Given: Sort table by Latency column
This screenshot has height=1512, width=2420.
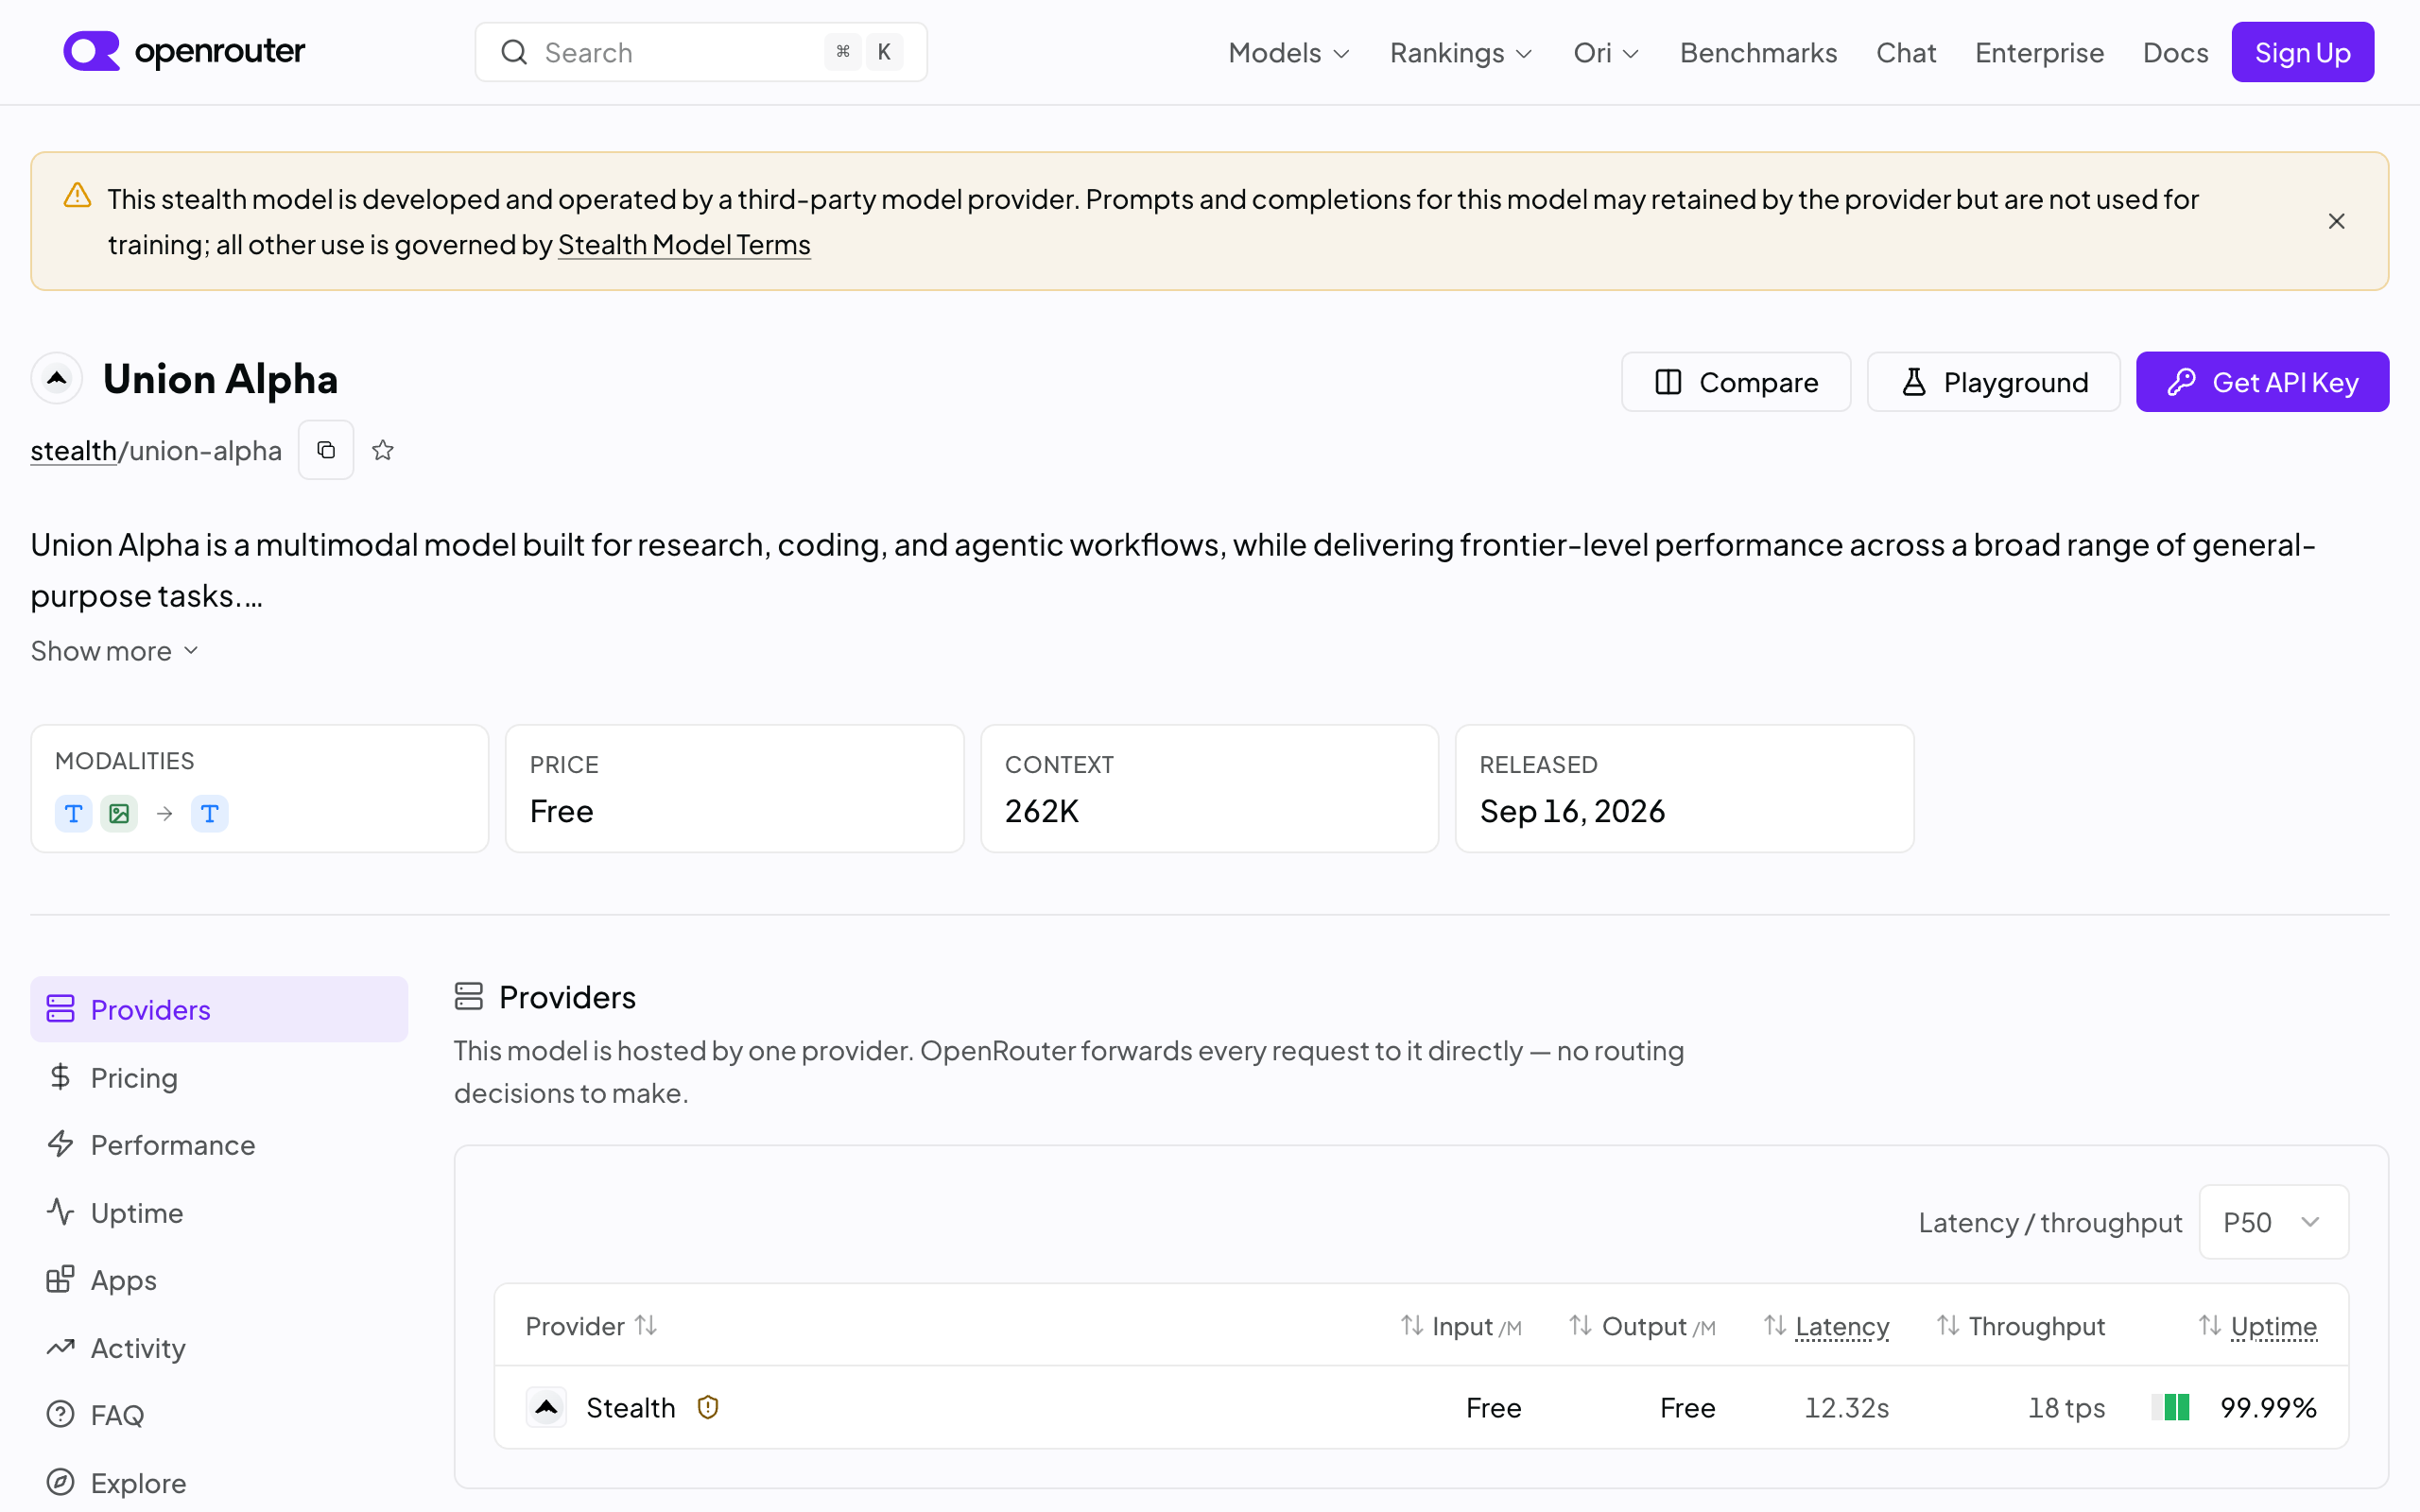Looking at the screenshot, I should click(x=1826, y=1325).
